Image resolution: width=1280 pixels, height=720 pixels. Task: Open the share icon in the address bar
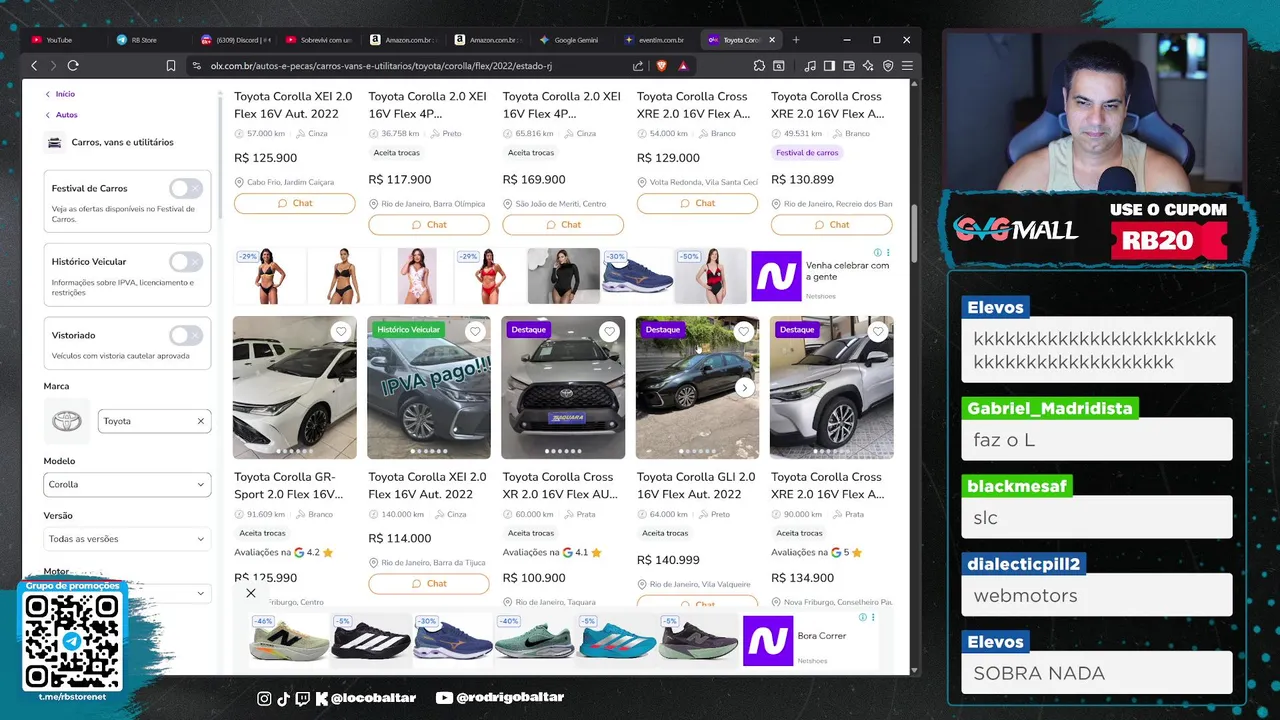point(638,66)
